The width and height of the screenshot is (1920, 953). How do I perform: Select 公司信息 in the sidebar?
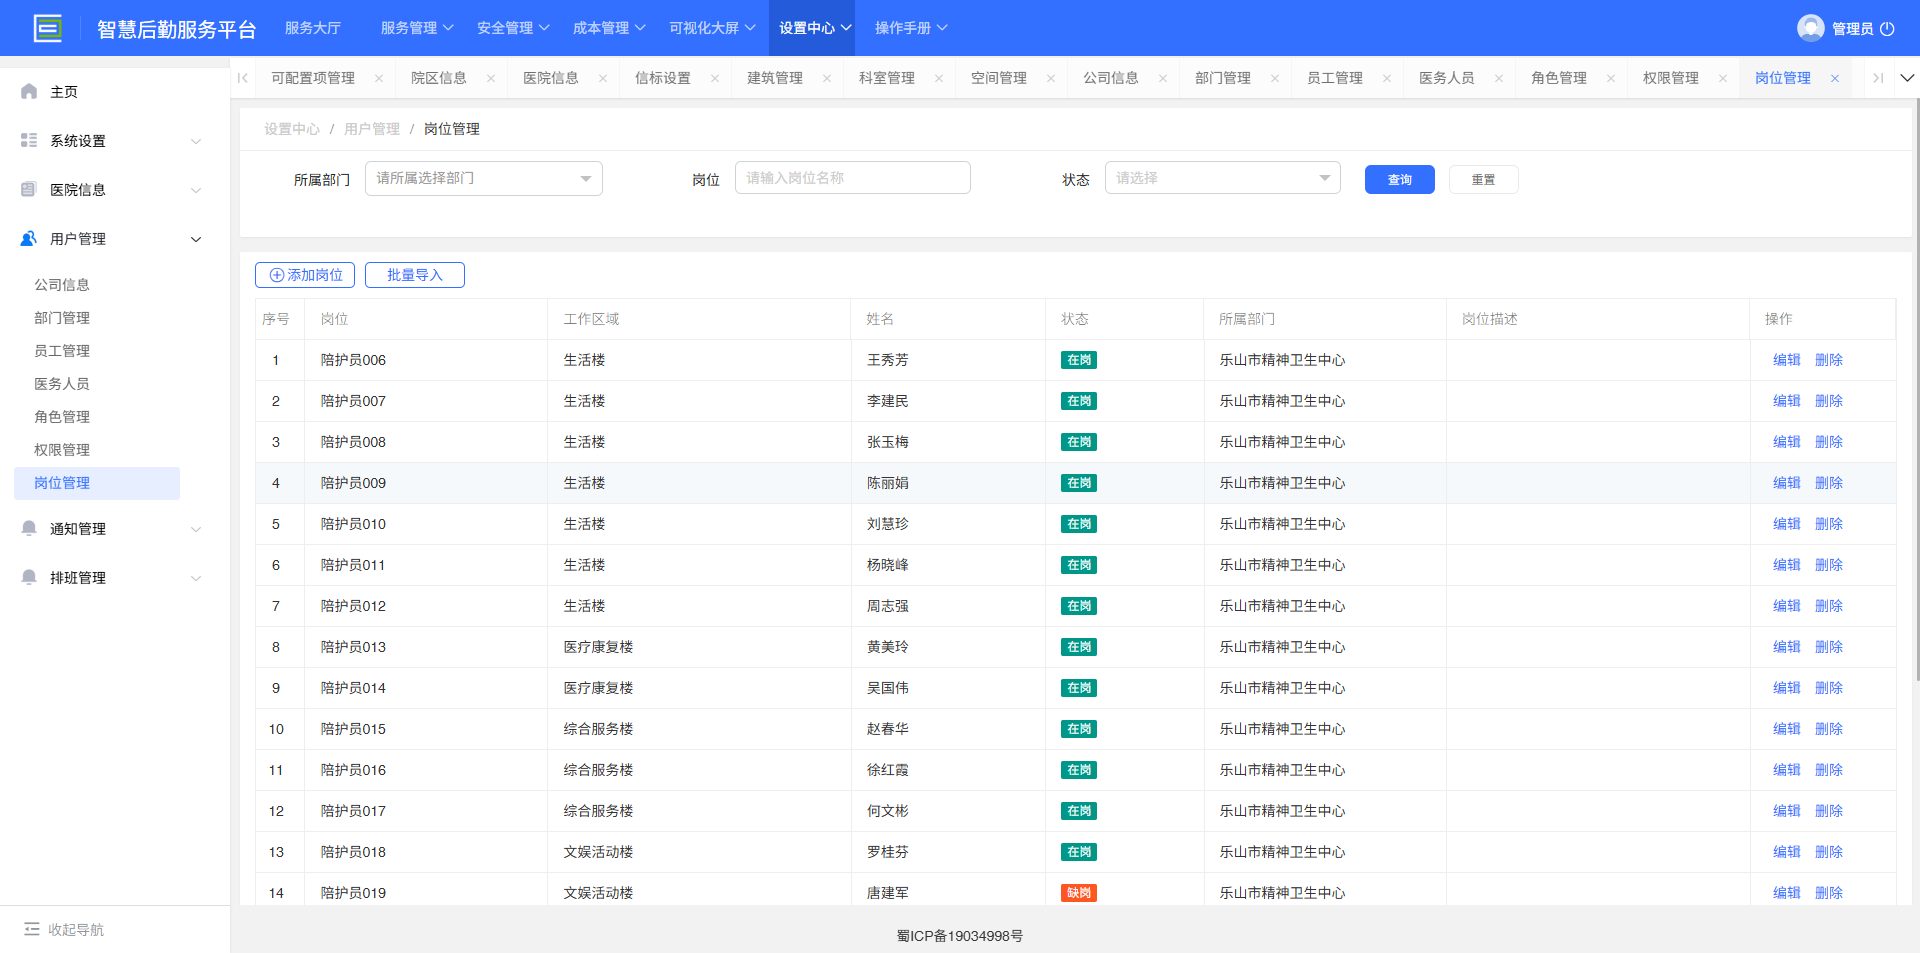[x=62, y=285]
